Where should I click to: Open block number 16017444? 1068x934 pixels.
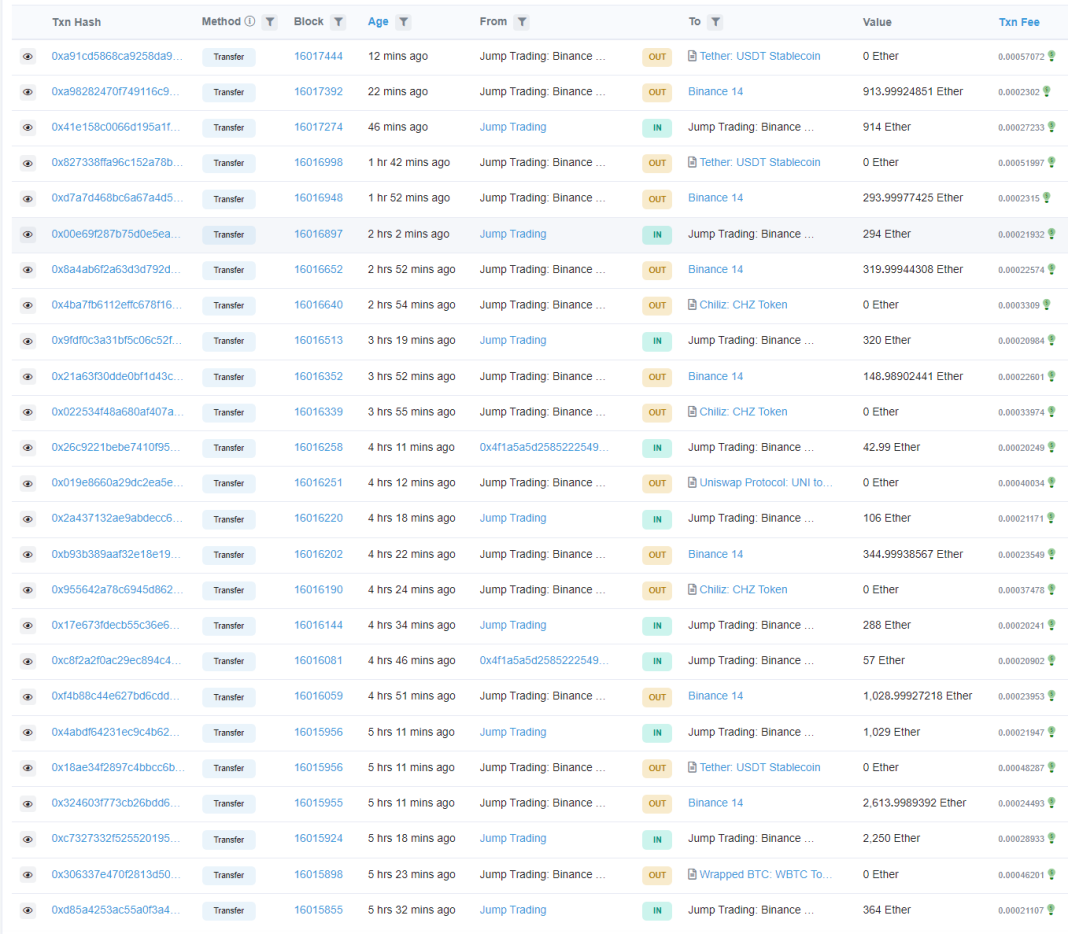pyautogui.click(x=318, y=56)
